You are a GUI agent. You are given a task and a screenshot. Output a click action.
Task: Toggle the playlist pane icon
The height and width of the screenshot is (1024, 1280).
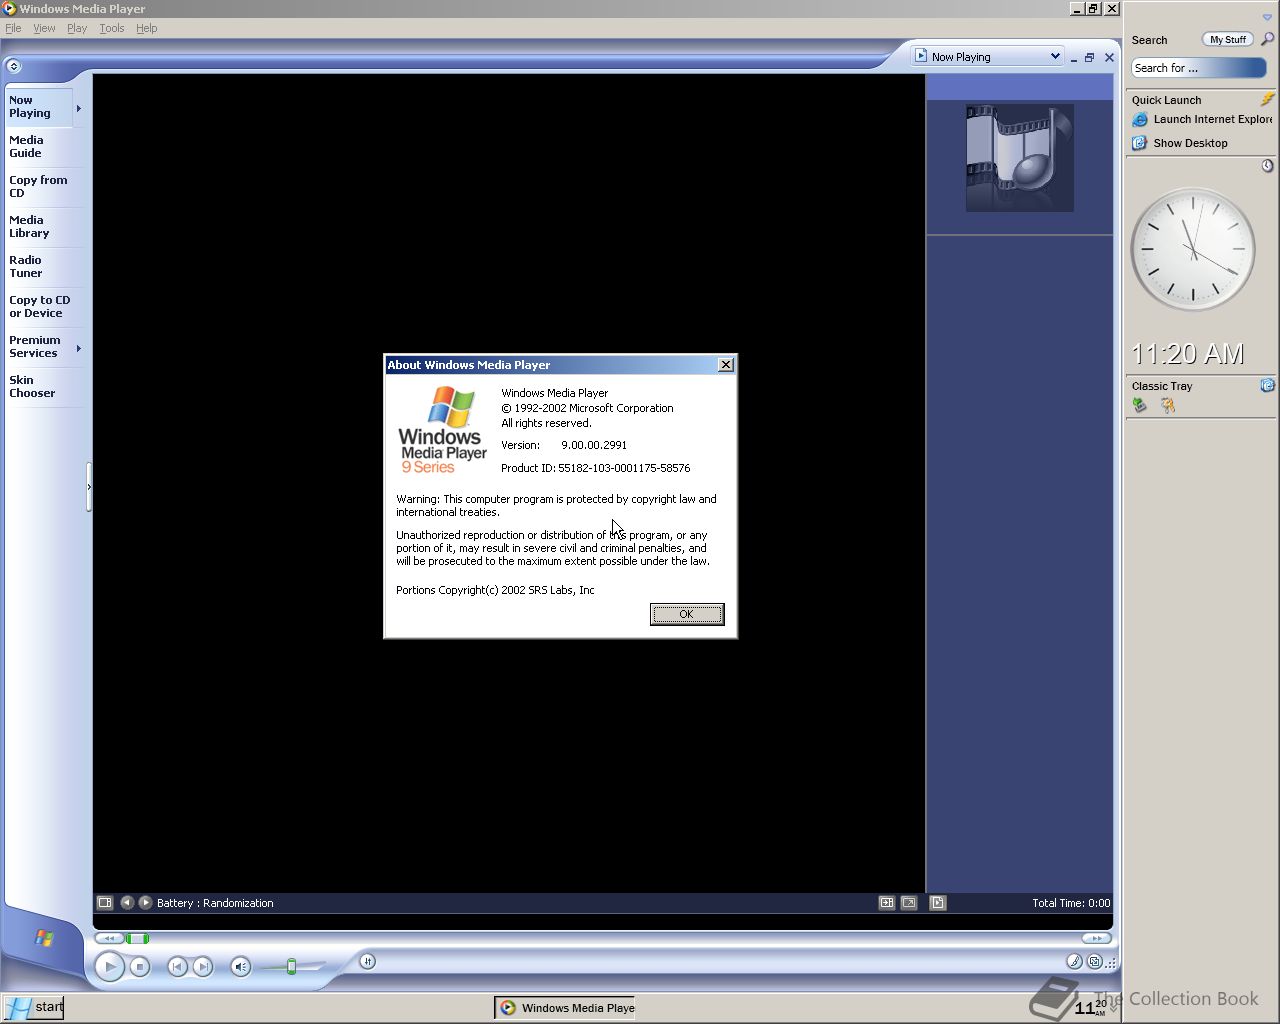pos(938,902)
